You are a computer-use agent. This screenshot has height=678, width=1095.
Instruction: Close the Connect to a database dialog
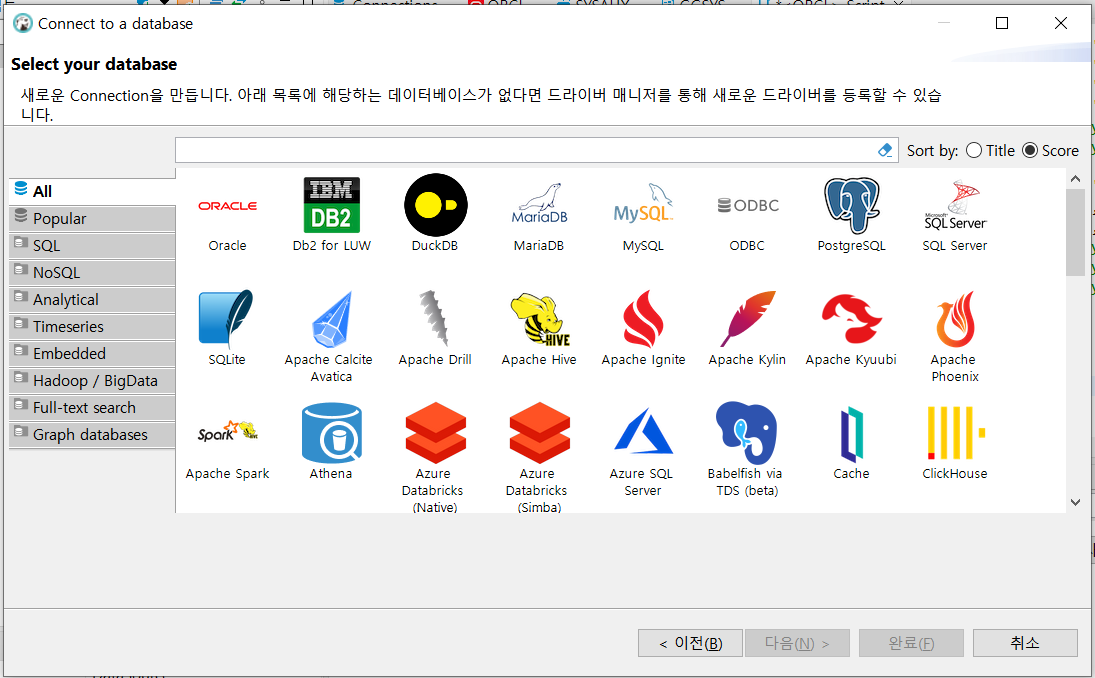point(1061,23)
